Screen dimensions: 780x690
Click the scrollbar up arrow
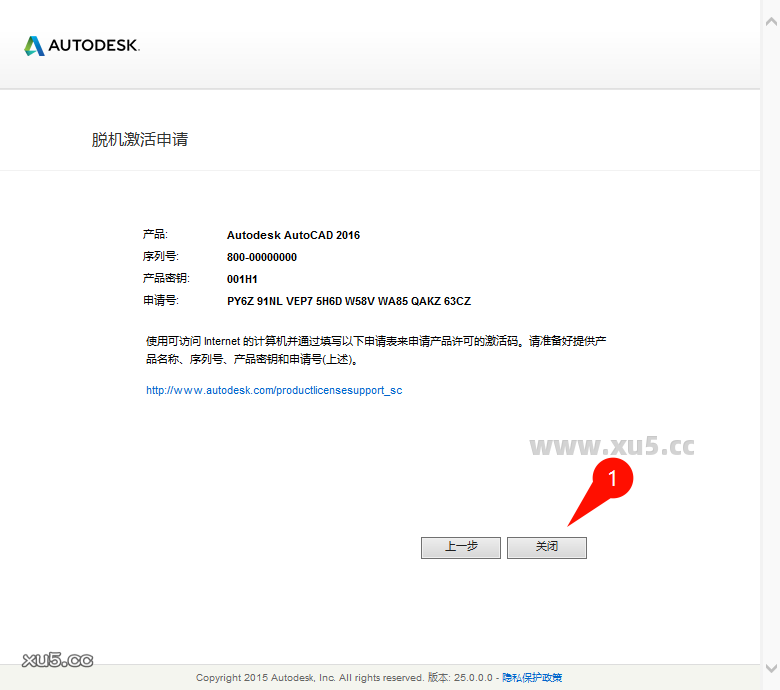(x=770, y=8)
